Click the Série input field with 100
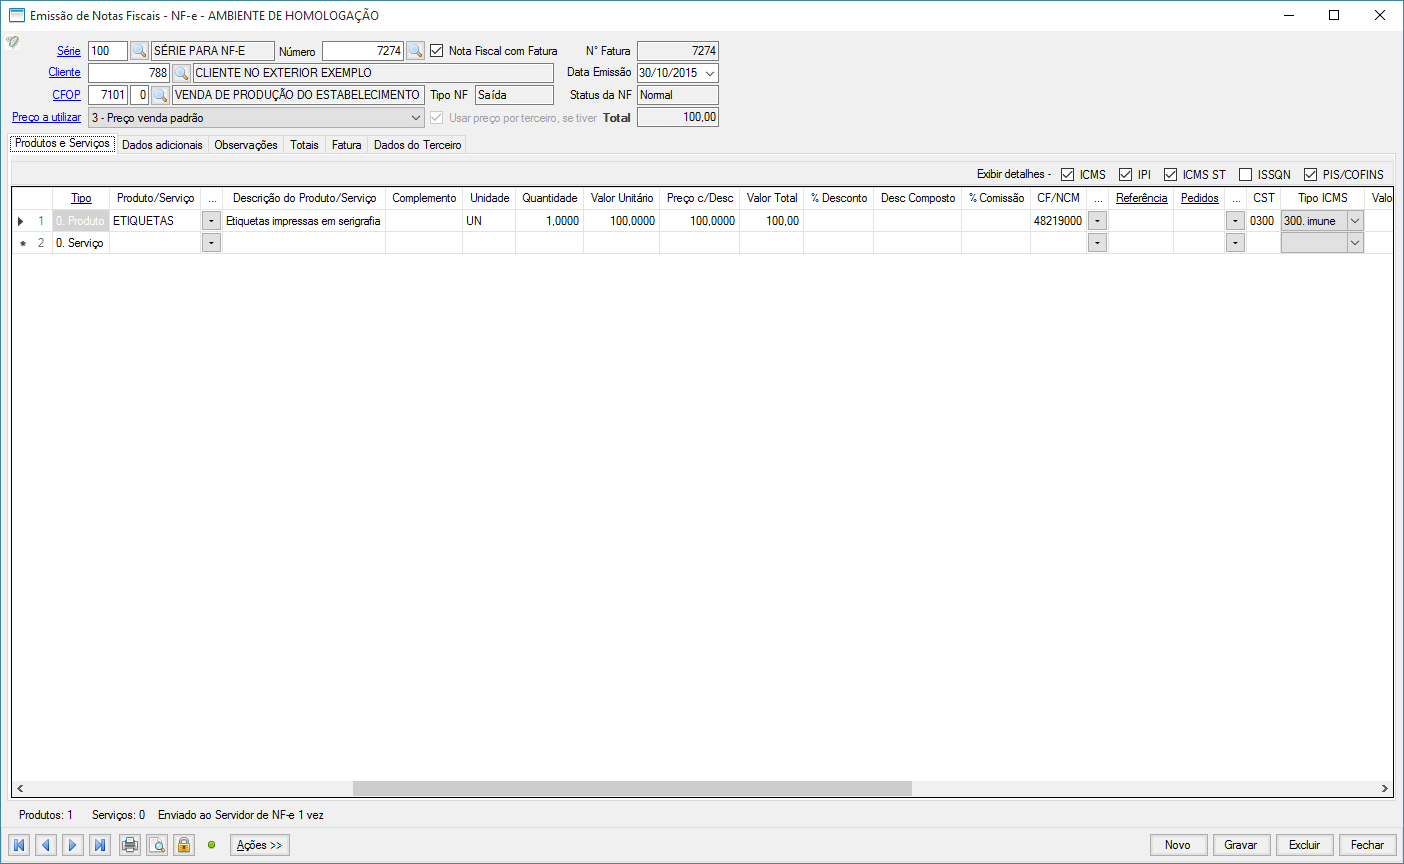Viewport: 1404px width, 864px height. [108, 51]
